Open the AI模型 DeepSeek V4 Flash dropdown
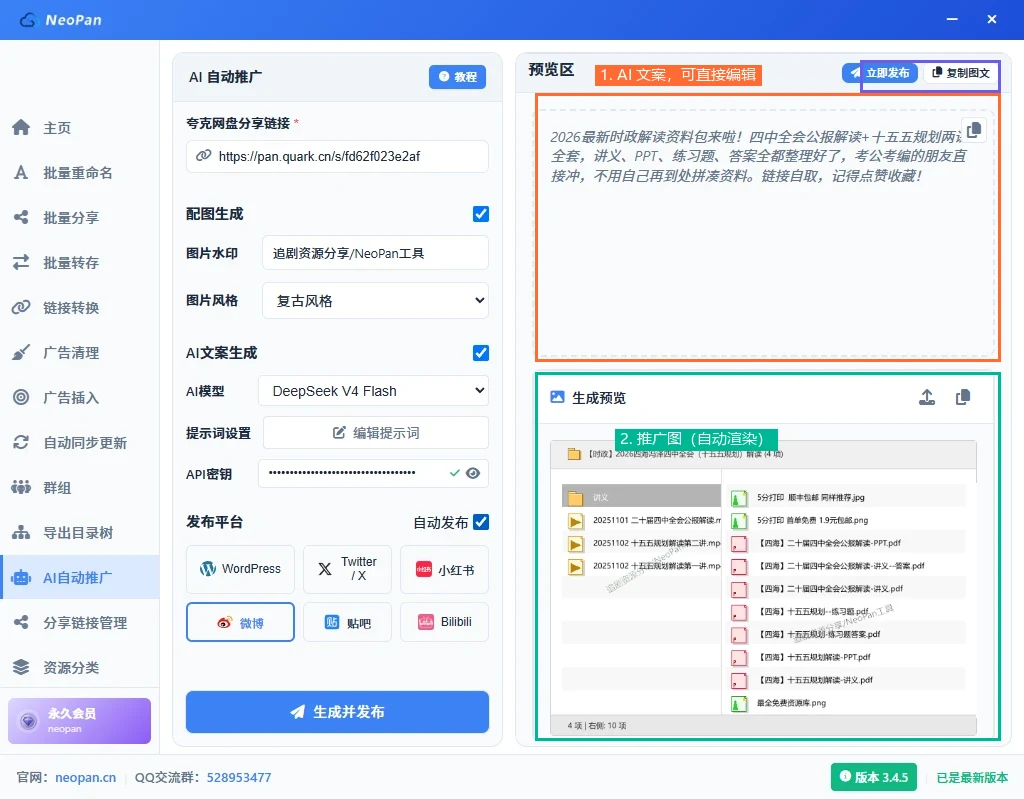 pos(373,391)
